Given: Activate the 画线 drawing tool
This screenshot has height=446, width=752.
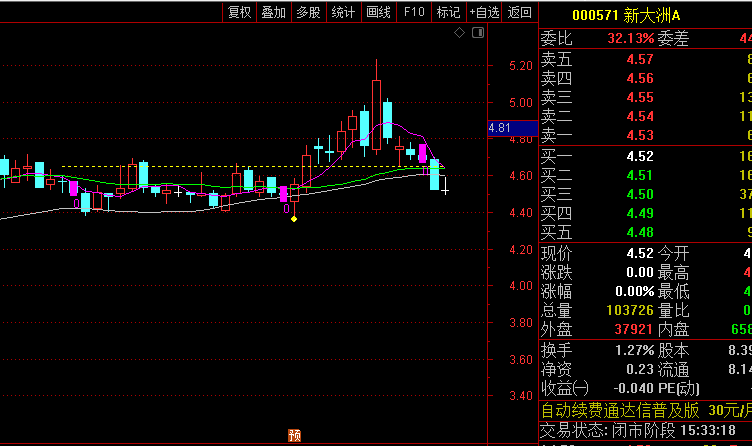Looking at the screenshot, I should point(378,12).
